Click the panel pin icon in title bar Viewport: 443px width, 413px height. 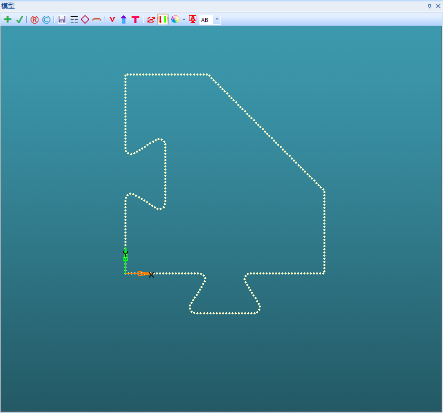coord(429,6)
